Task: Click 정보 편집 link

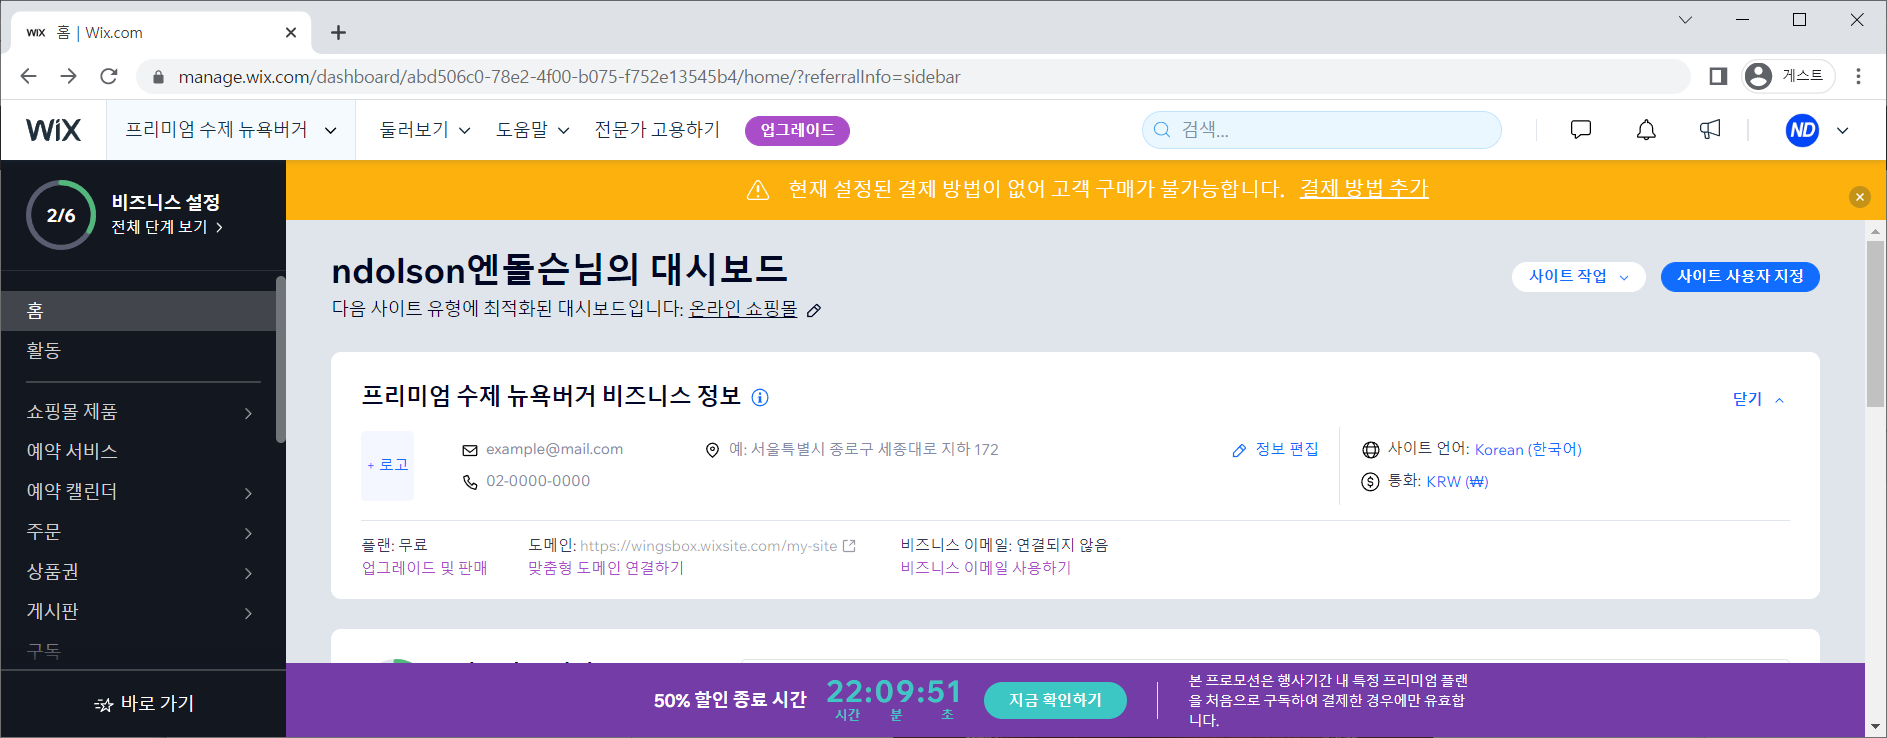Action: (x=1275, y=450)
